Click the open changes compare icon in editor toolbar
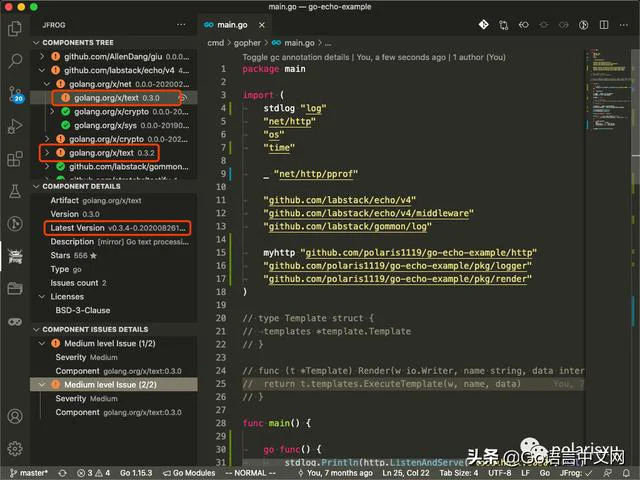The image size is (640, 480). pyautogui.click(x=504, y=25)
